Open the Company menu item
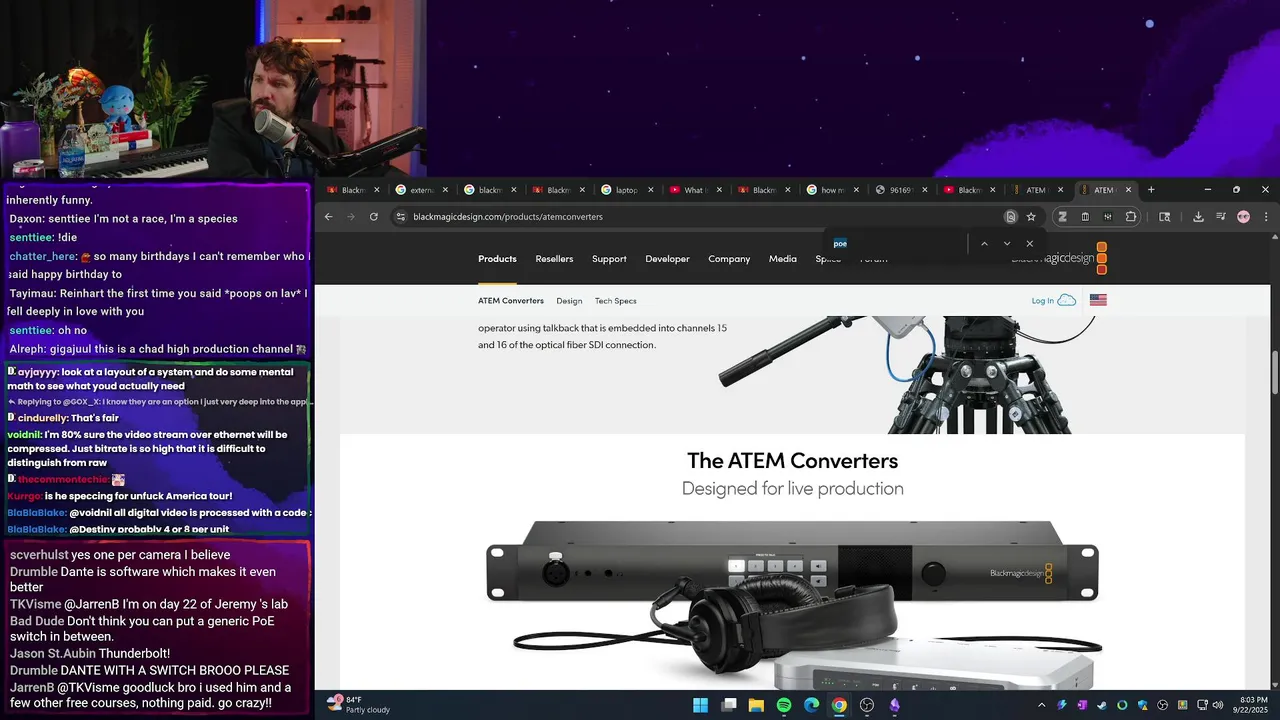1280x720 pixels. (x=729, y=259)
